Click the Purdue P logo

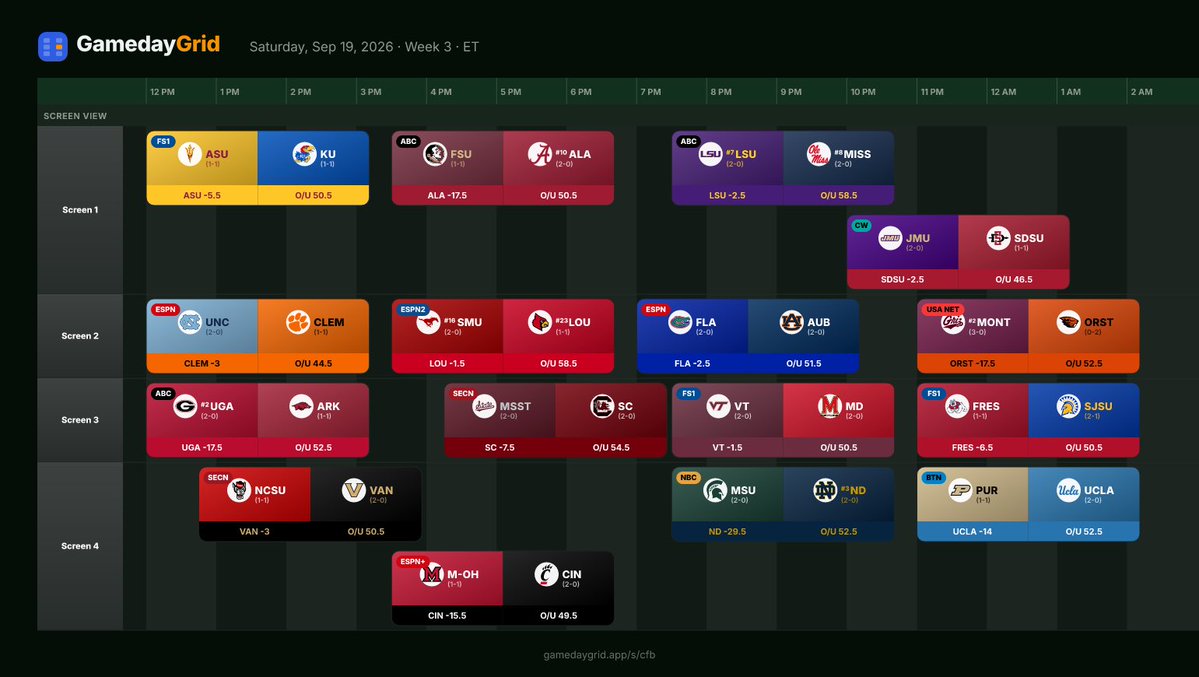[x=960, y=490]
